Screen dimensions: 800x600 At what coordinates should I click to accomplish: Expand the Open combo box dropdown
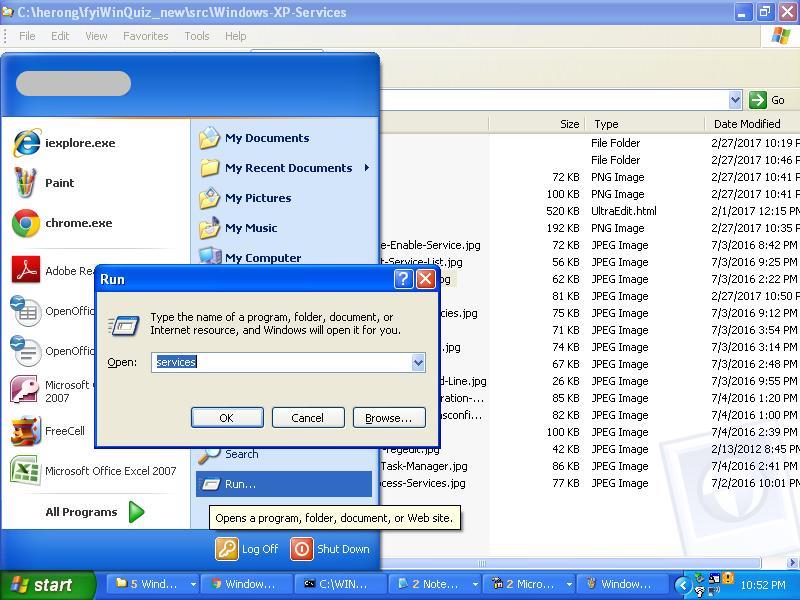[x=418, y=362]
